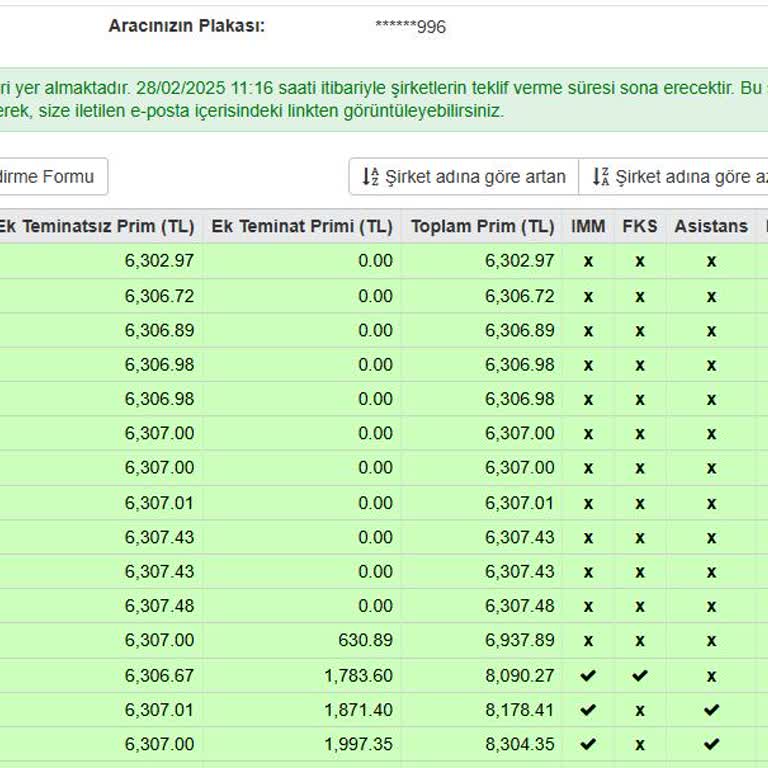This screenshot has height=768, width=768.
Task: Select Asistans checkmark in the 8,304.35 row
Action: pyautogui.click(x=711, y=744)
